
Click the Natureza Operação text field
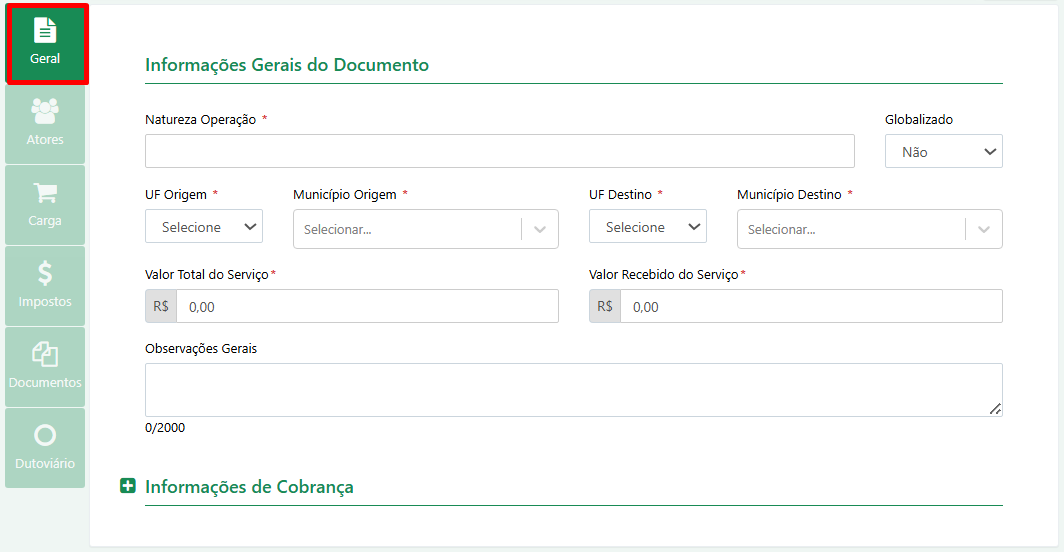click(x=499, y=151)
